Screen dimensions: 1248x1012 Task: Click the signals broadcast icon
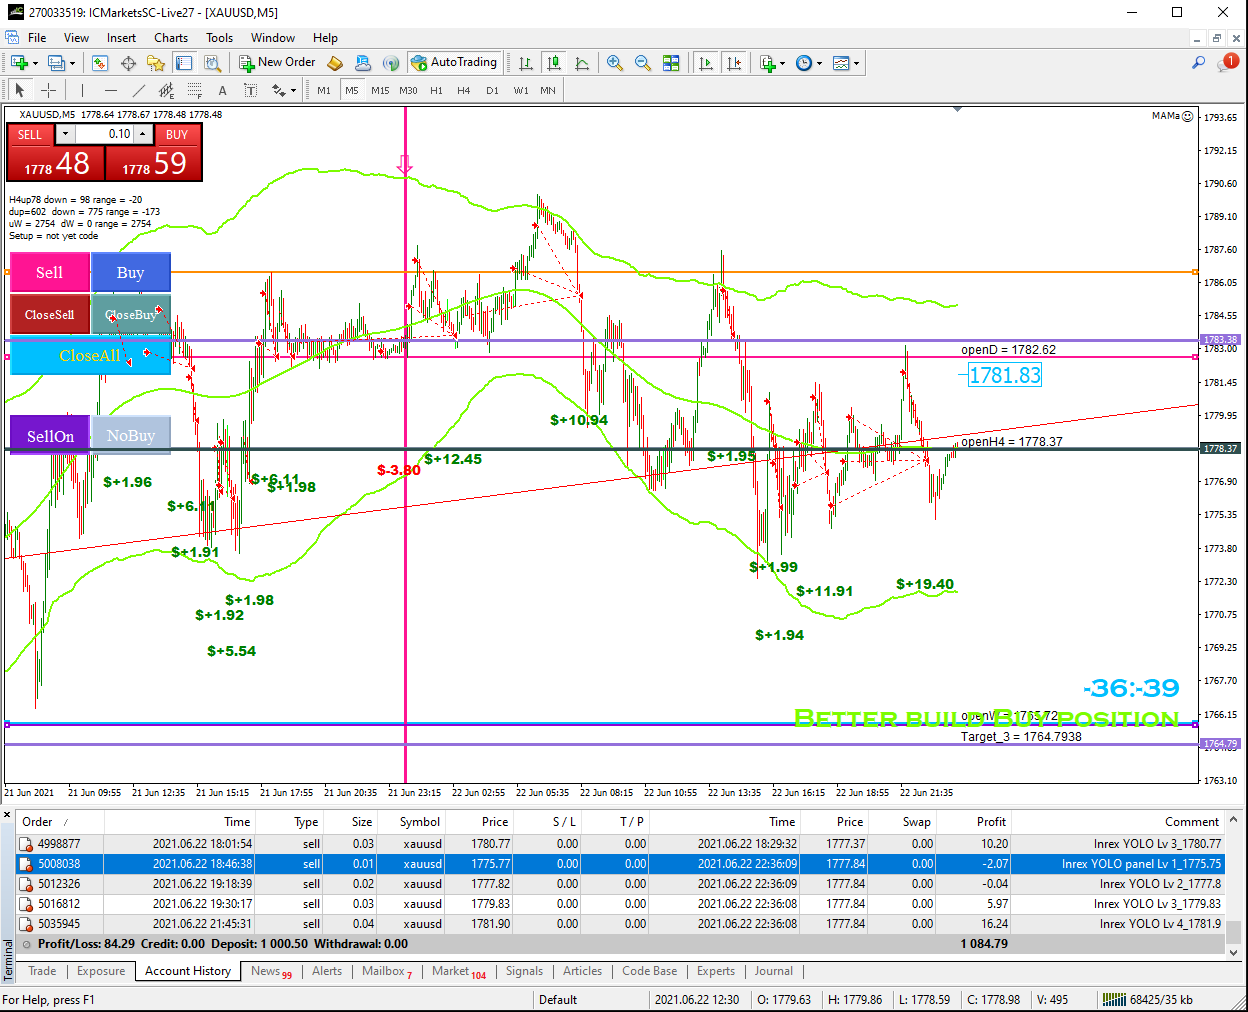391,63
